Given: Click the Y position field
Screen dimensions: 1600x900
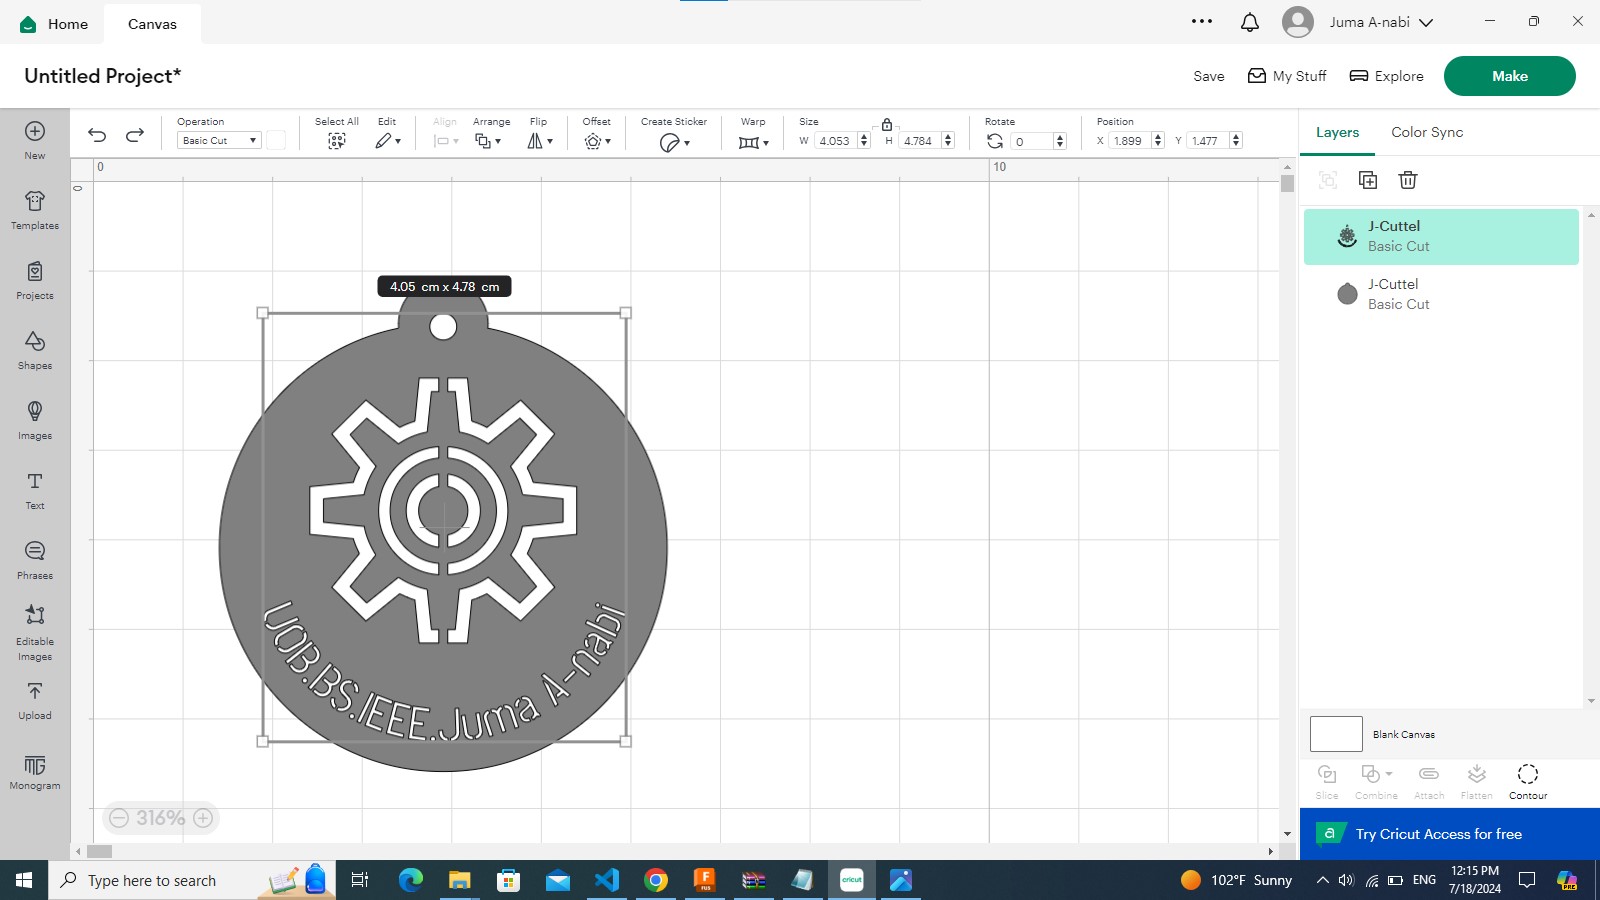Looking at the screenshot, I should click(x=1208, y=141).
